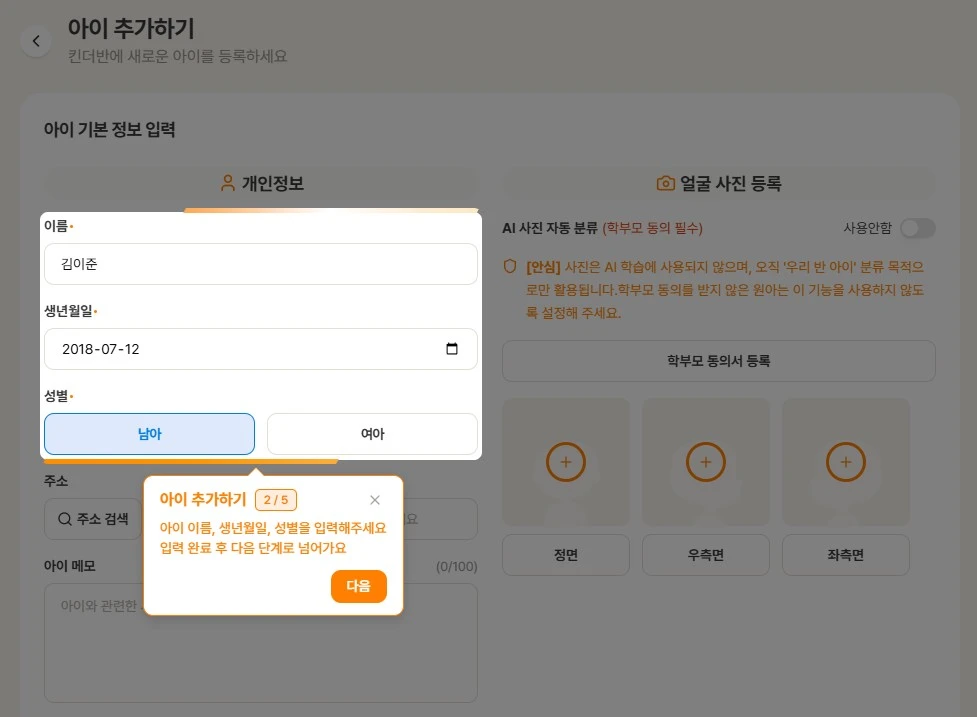Image resolution: width=977 pixels, height=717 pixels.
Task: Click the 좌측면 photo button
Action: tap(846, 554)
